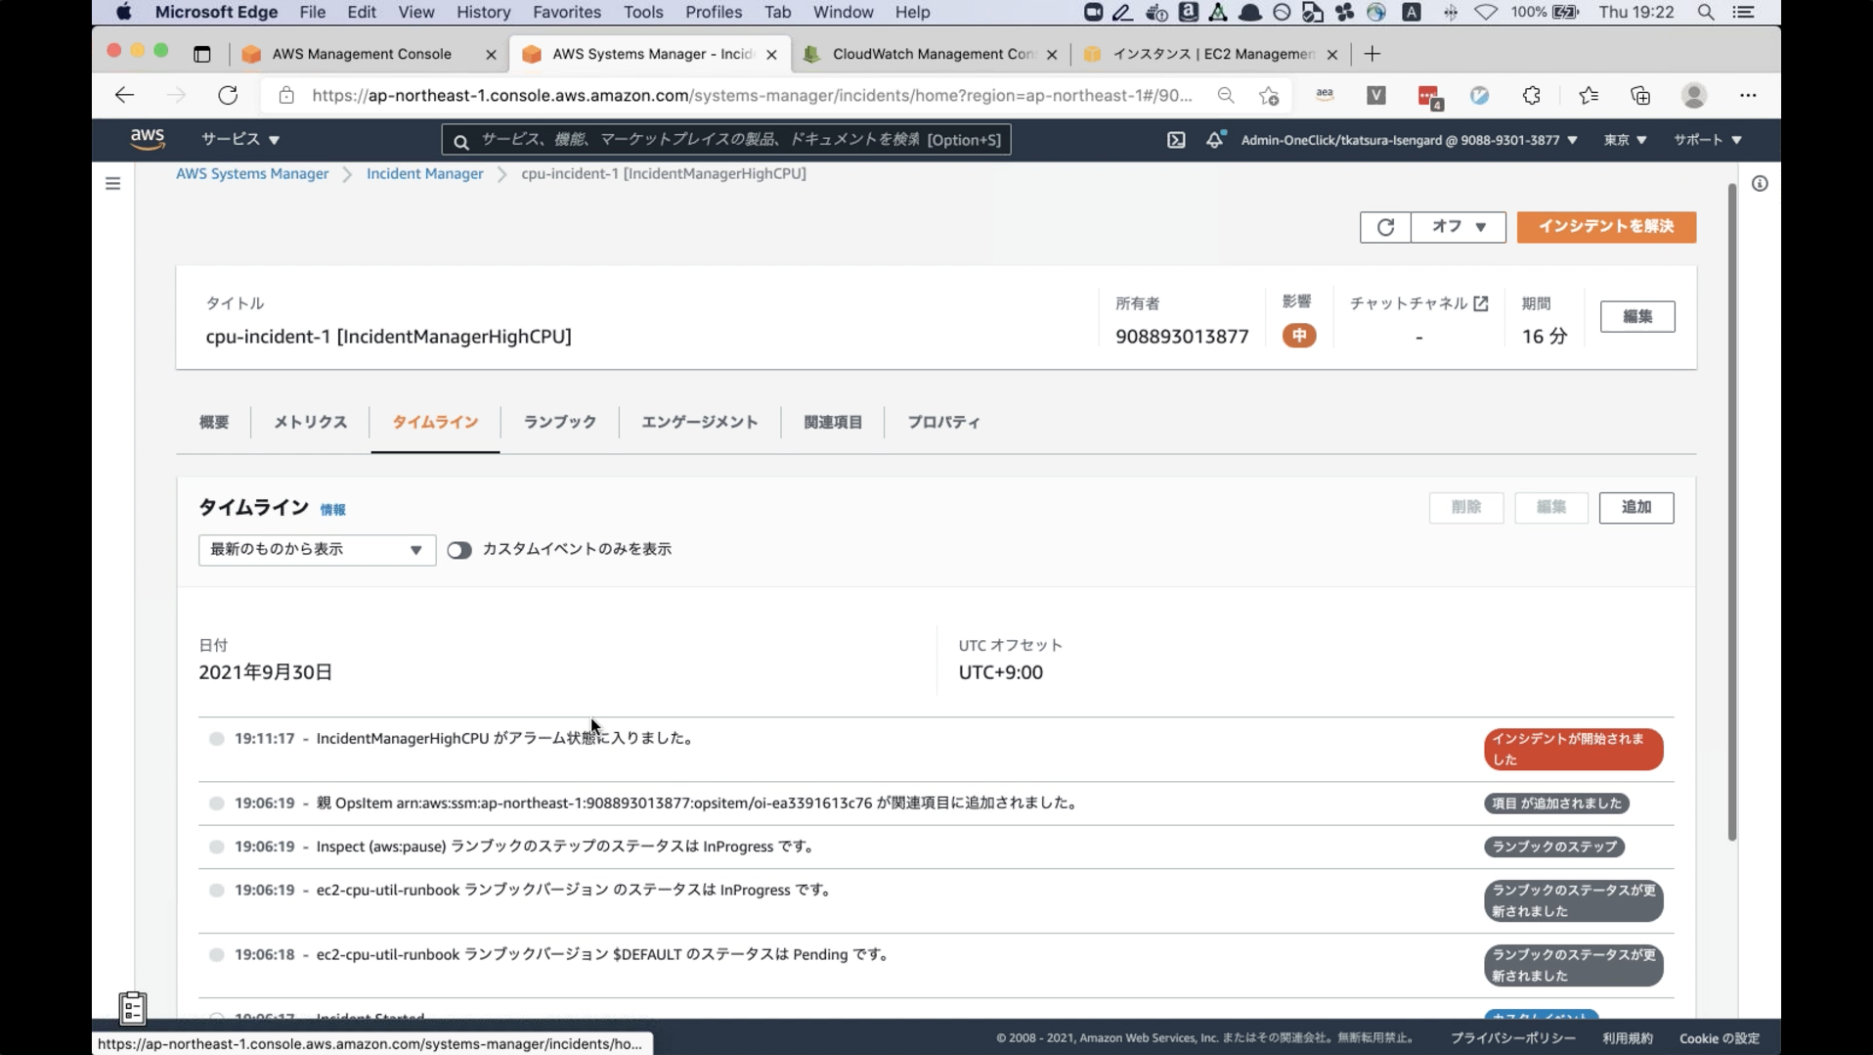1873x1055 pixels.
Task: Open macOS Control Center icon
Action: click(x=1744, y=12)
